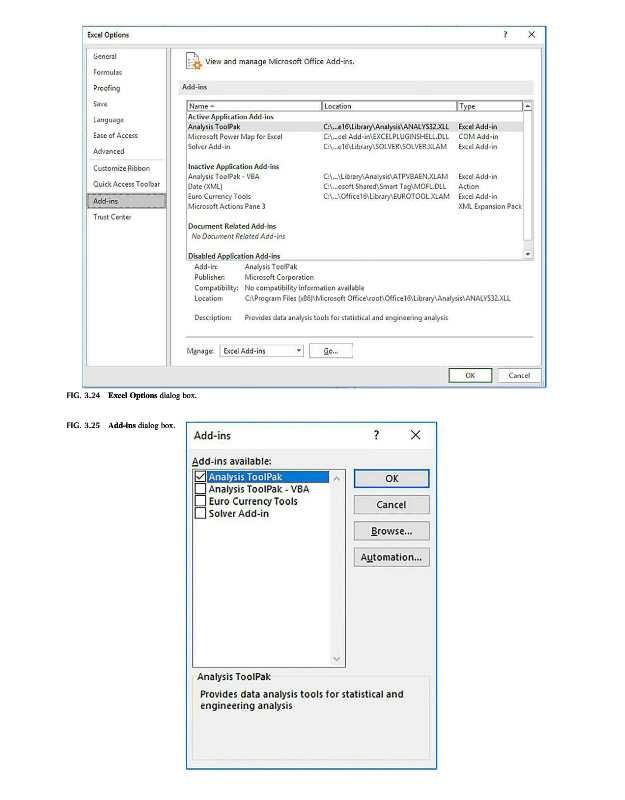Check the Euro Currency Tools box
The image size is (625, 800).
click(x=201, y=502)
